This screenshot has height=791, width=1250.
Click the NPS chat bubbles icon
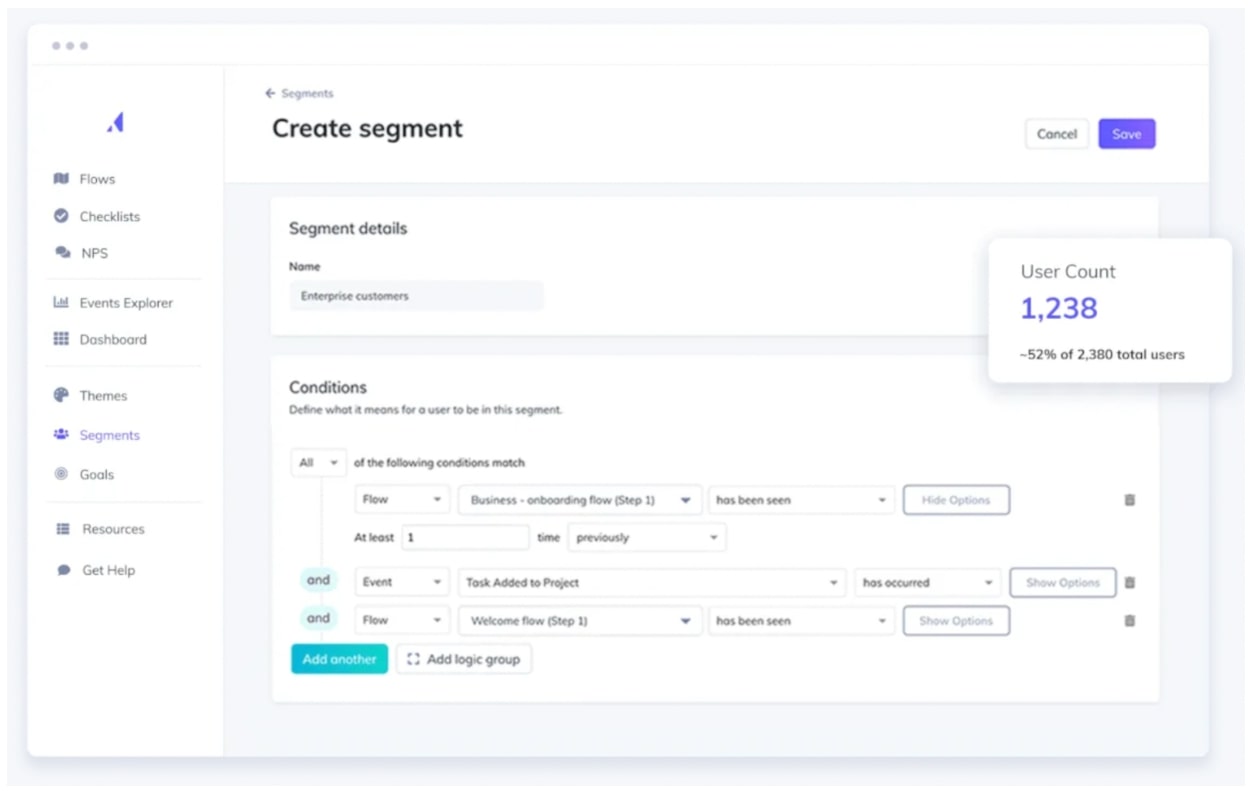click(x=62, y=253)
